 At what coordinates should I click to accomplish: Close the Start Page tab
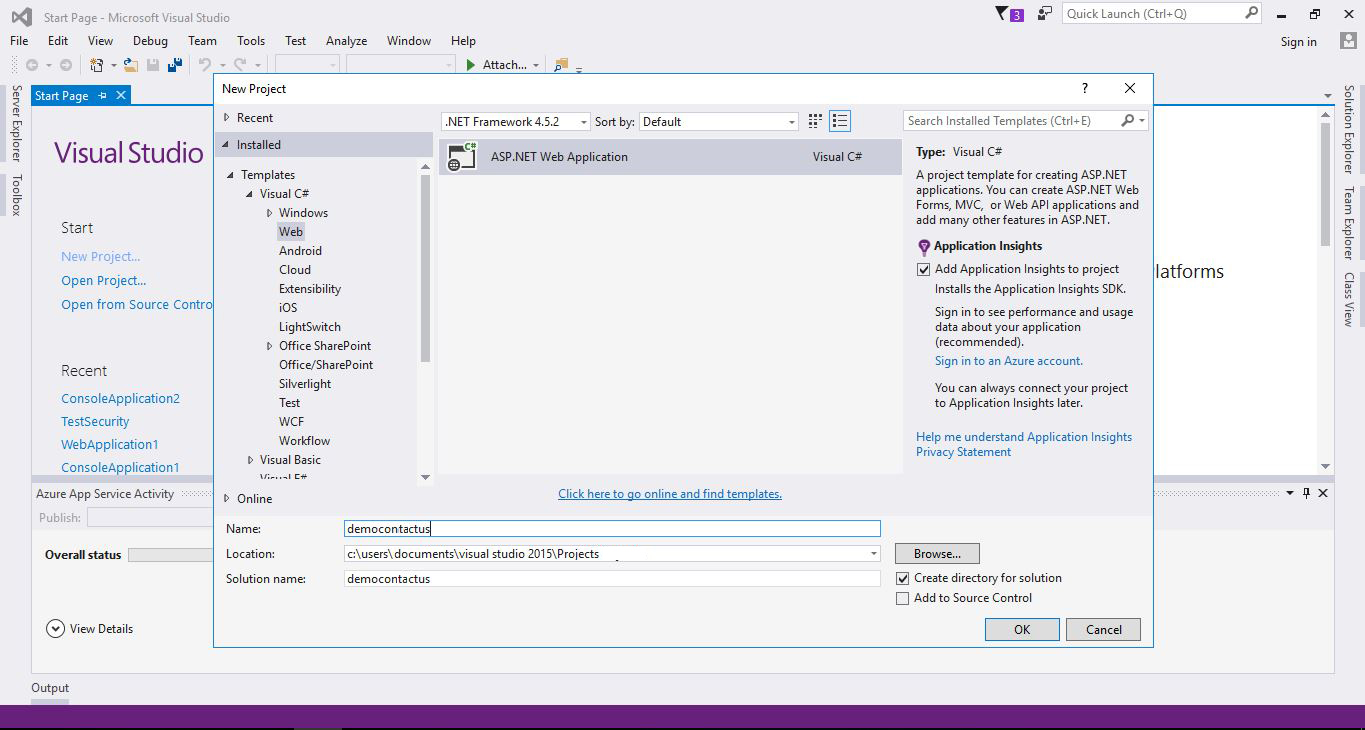(x=121, y=95)
